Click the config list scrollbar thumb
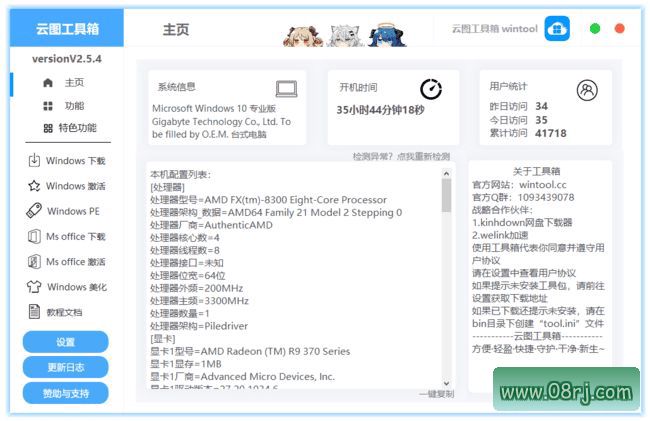The height and width of the screenshot is (421, 650). tap(446, 195)
